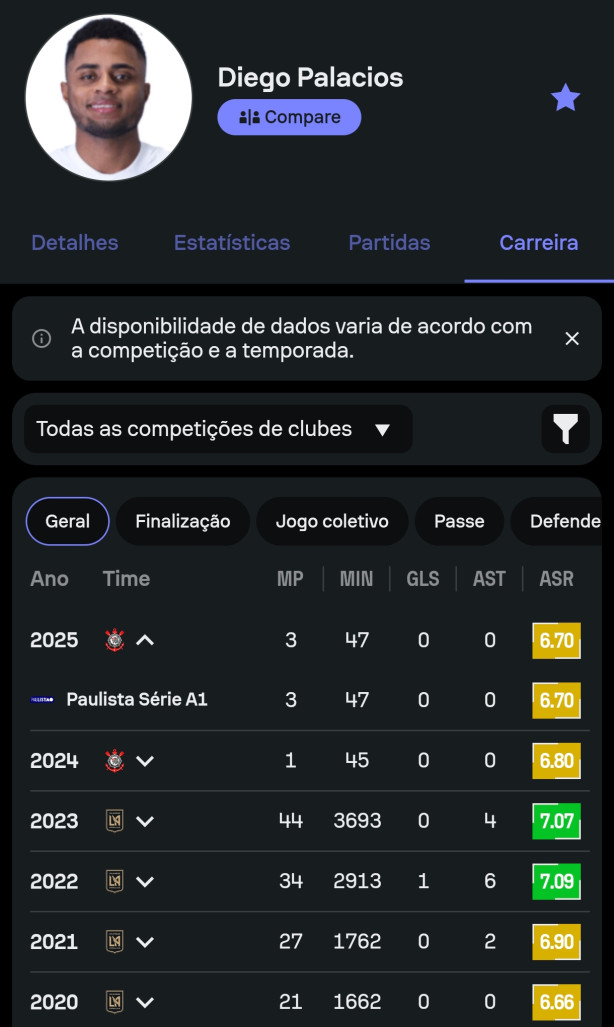614x1027 pixels.
Task: Open the filter icon next to competitions dropdown
Action: 566,429
